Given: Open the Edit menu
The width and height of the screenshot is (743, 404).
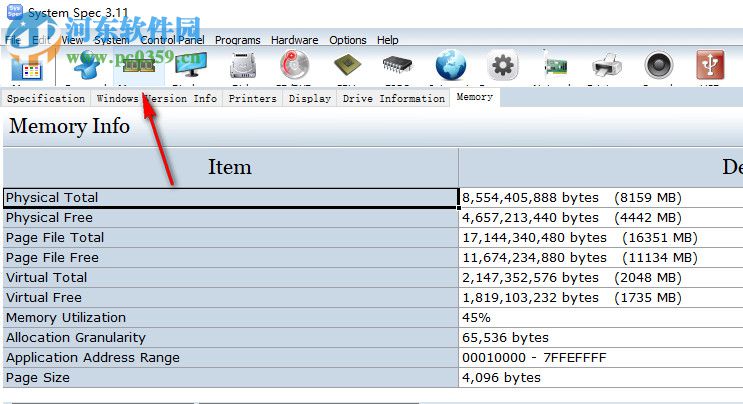Looking at the screenshot, I should (41, 40).
